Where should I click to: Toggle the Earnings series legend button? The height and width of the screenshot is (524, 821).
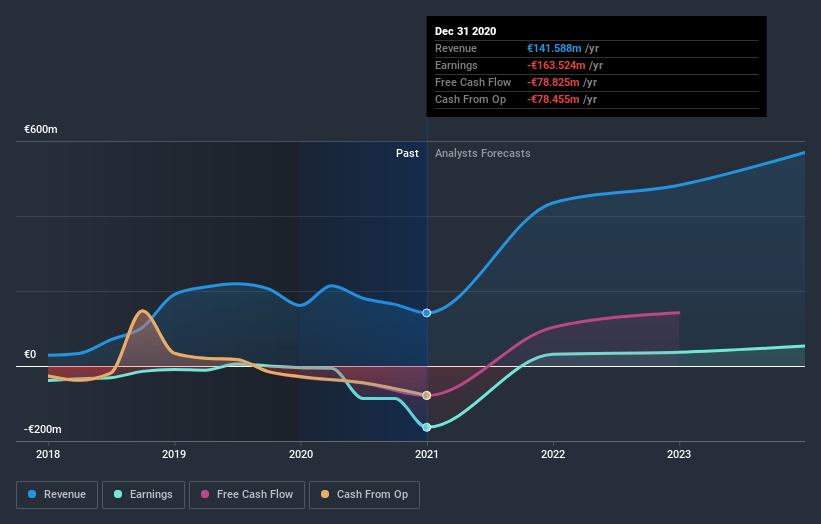143,495
